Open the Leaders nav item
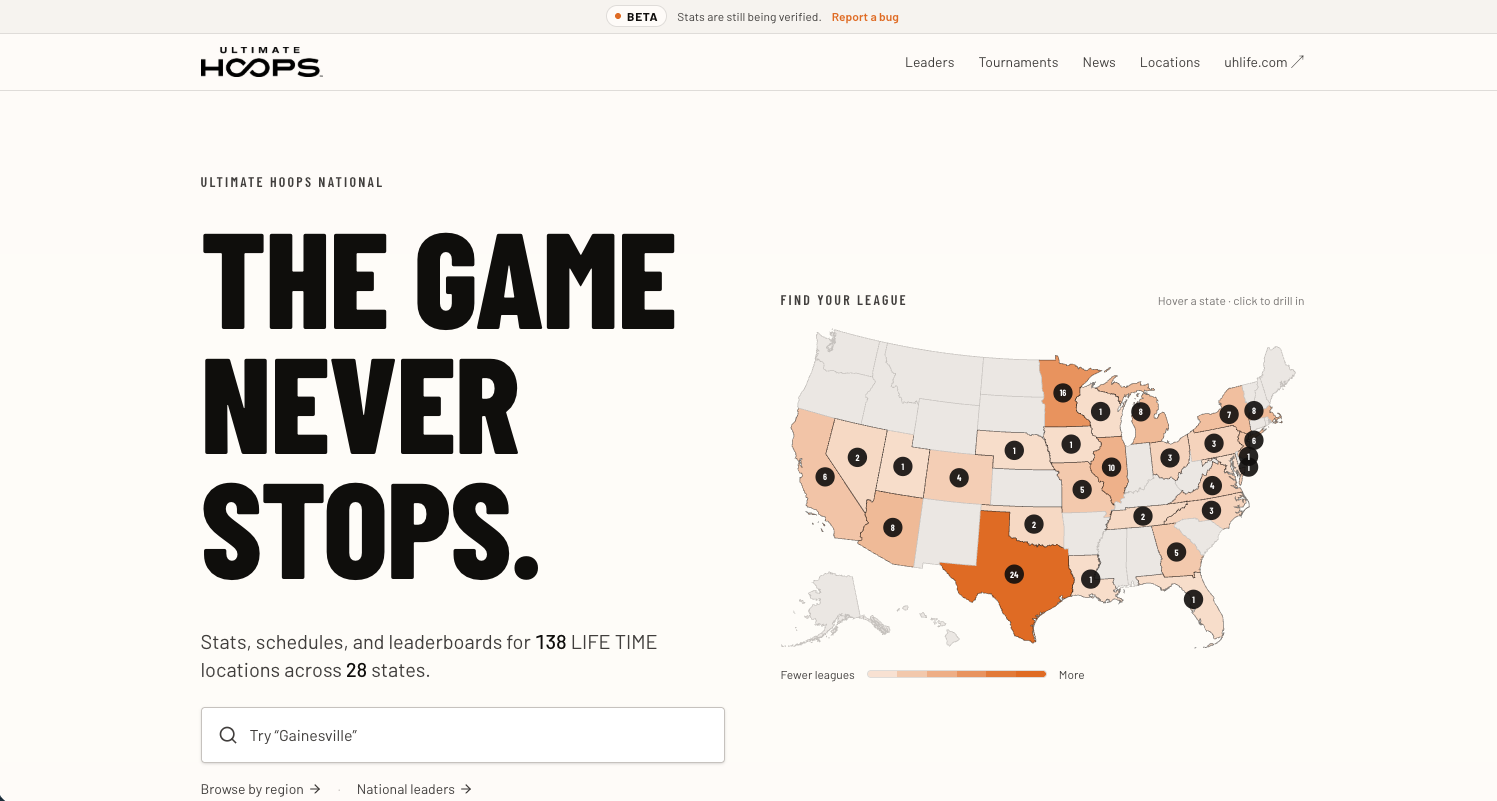1497x801 pixels. 930,62
